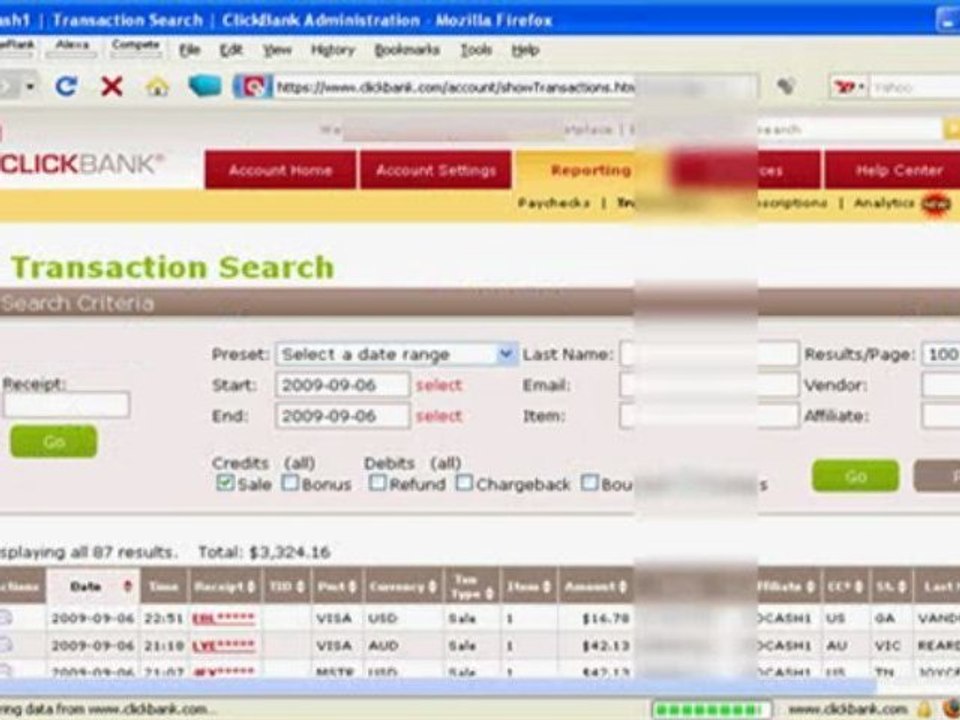Click select link next to End date
960x720 pixels.
439,416
